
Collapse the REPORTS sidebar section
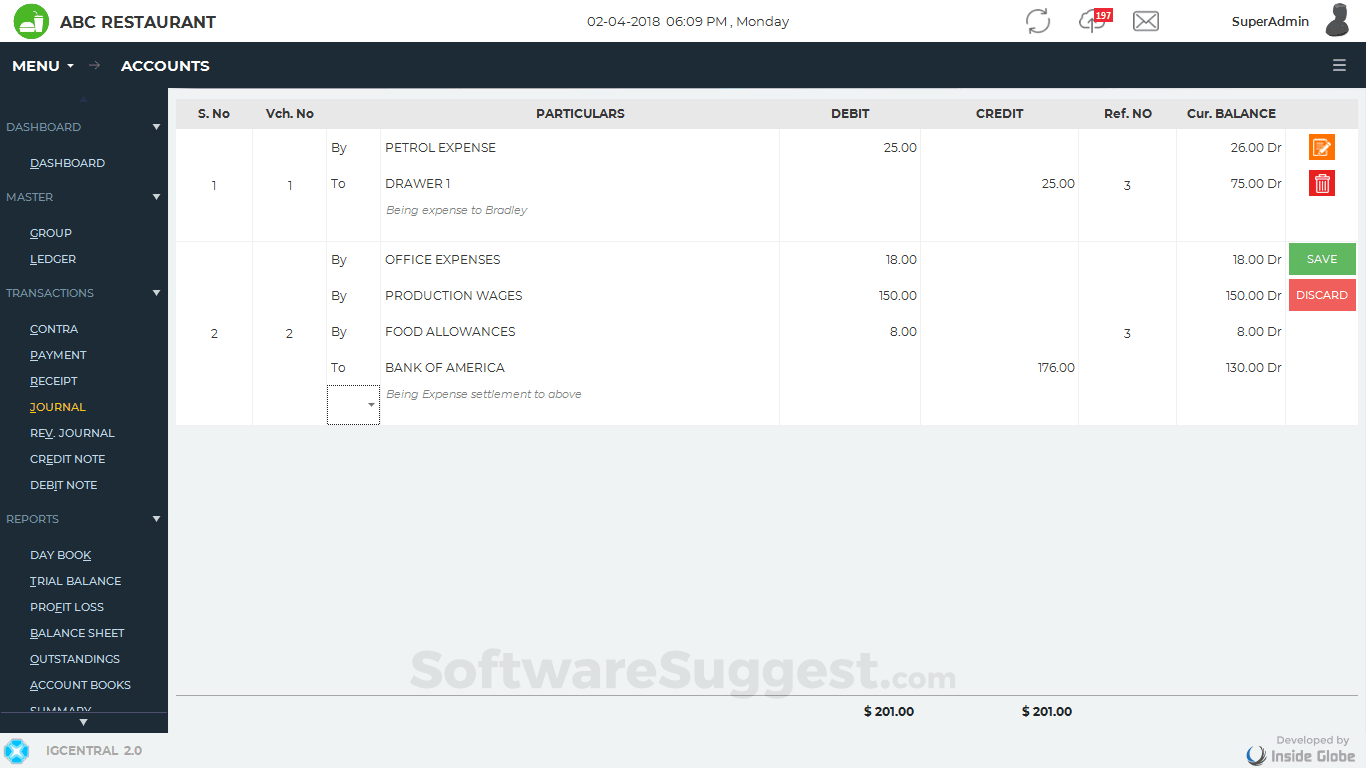click(x=155, y=518)
